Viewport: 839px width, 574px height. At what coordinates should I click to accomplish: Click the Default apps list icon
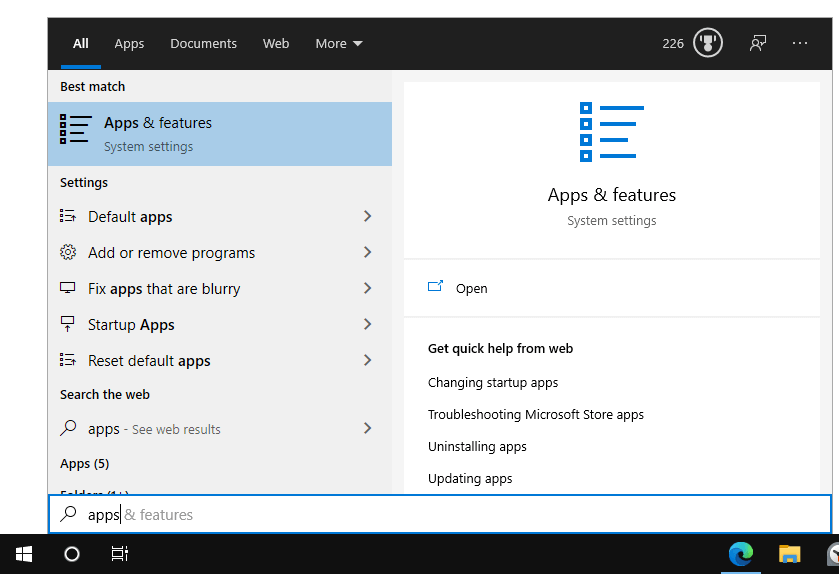tap(67, 216)
